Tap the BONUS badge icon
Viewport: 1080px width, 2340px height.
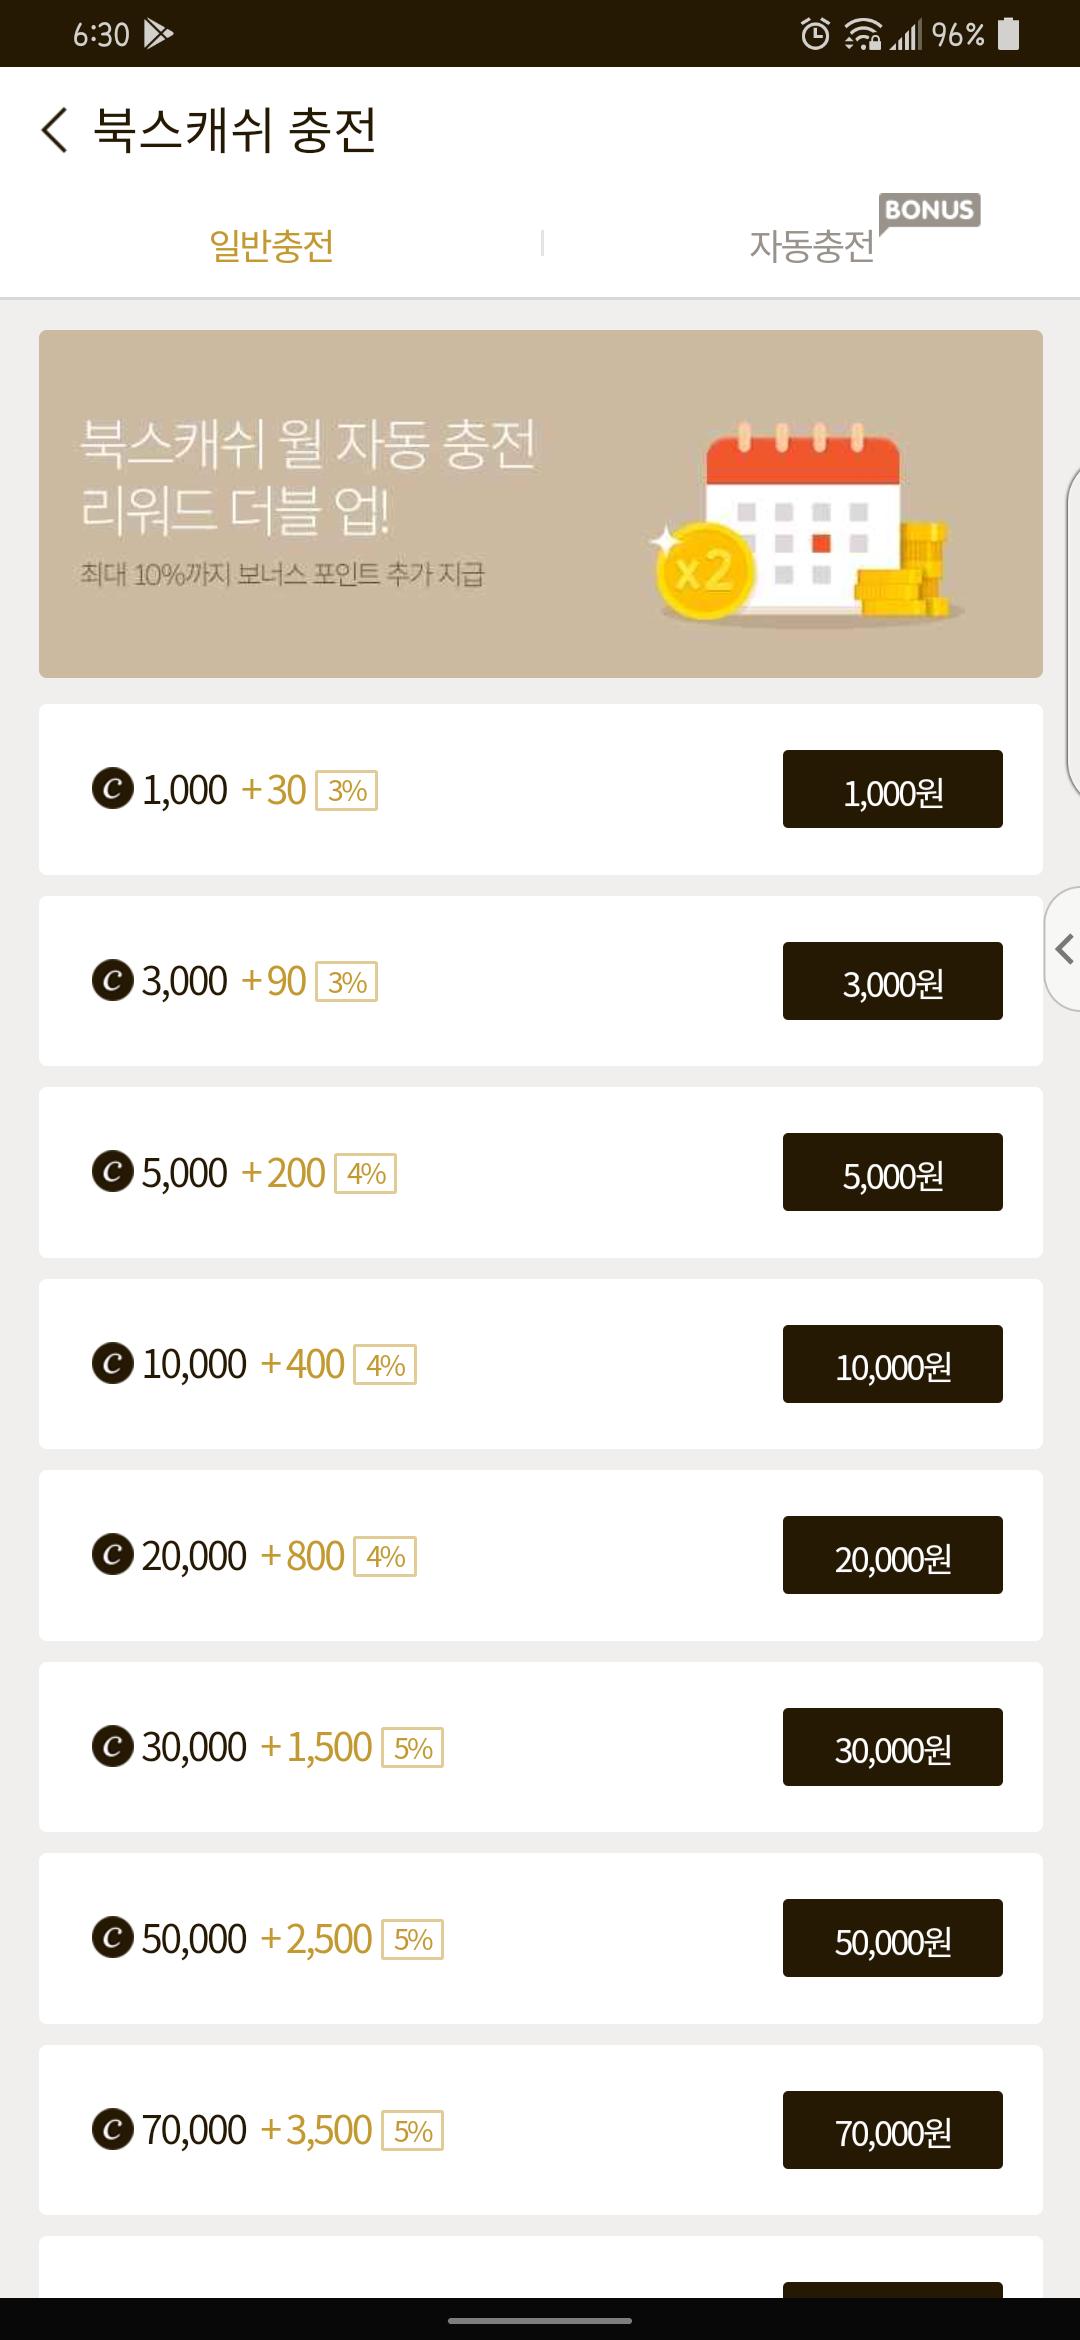(x=929, y=210)
